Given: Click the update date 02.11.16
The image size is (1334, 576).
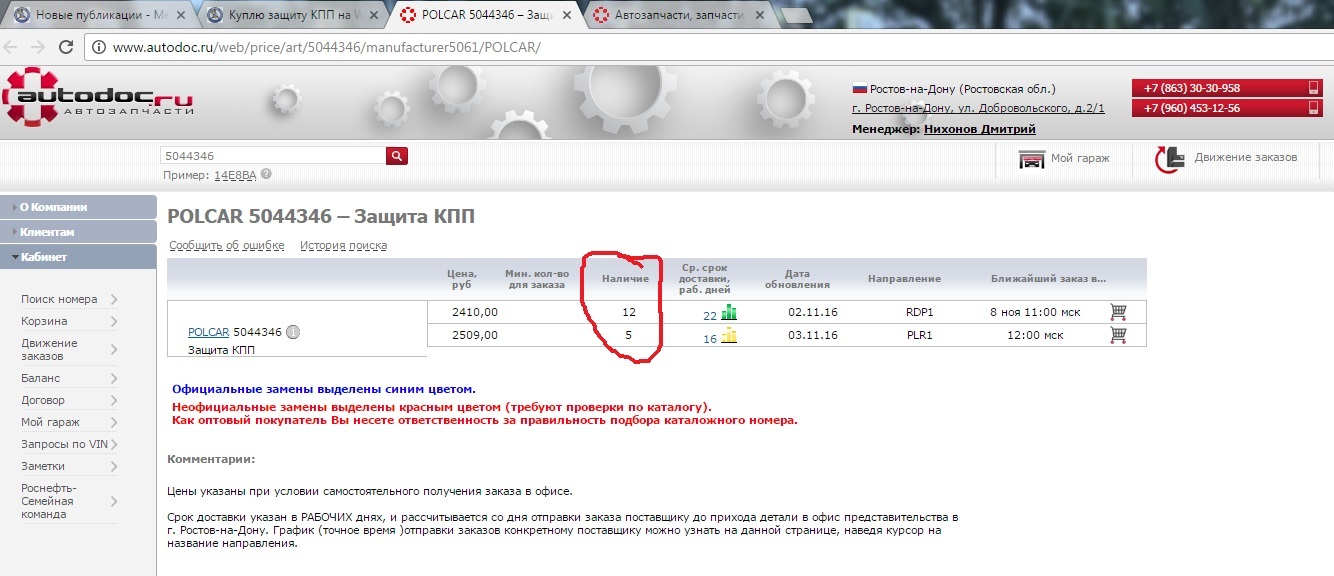Looking at the screenshot, I should pos(813,312).
